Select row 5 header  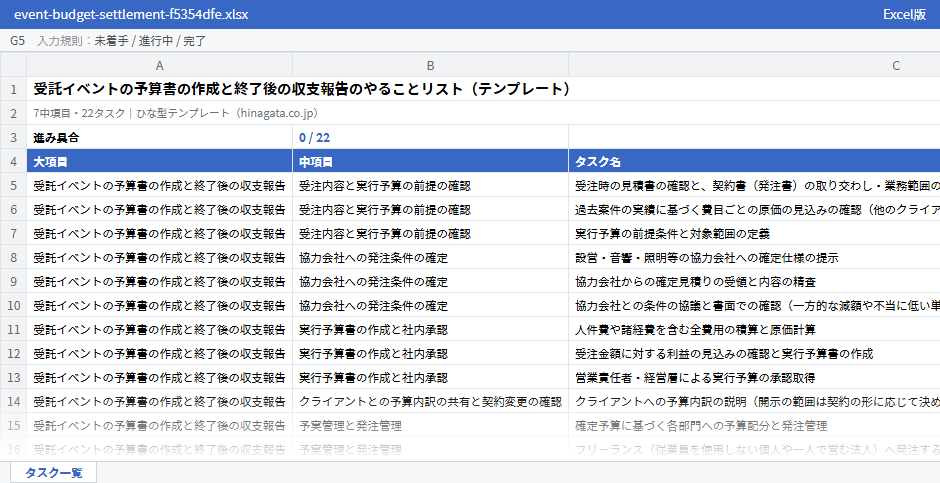click(x=13, y=185)
